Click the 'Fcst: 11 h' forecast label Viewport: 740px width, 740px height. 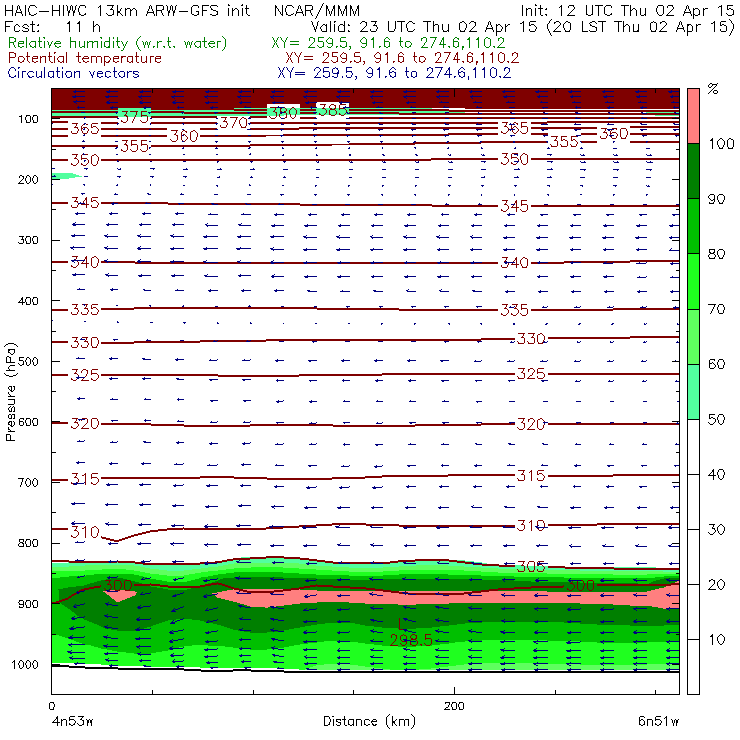pyautogui.click(x=52, y=27)
